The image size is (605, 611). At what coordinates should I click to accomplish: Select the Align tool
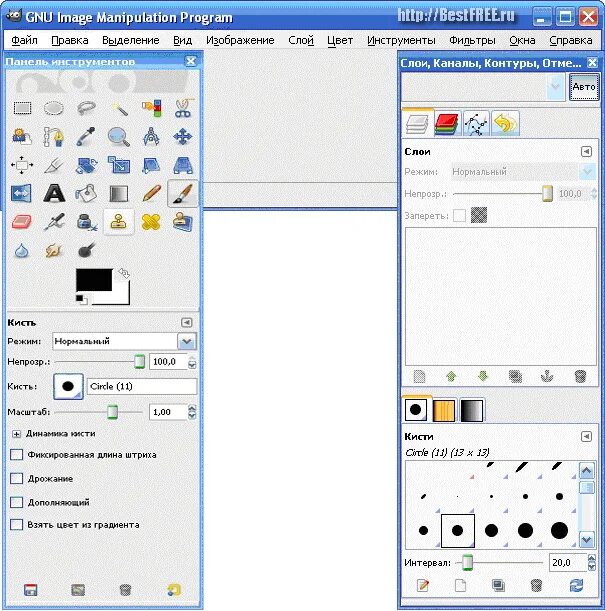click(22, 165)
